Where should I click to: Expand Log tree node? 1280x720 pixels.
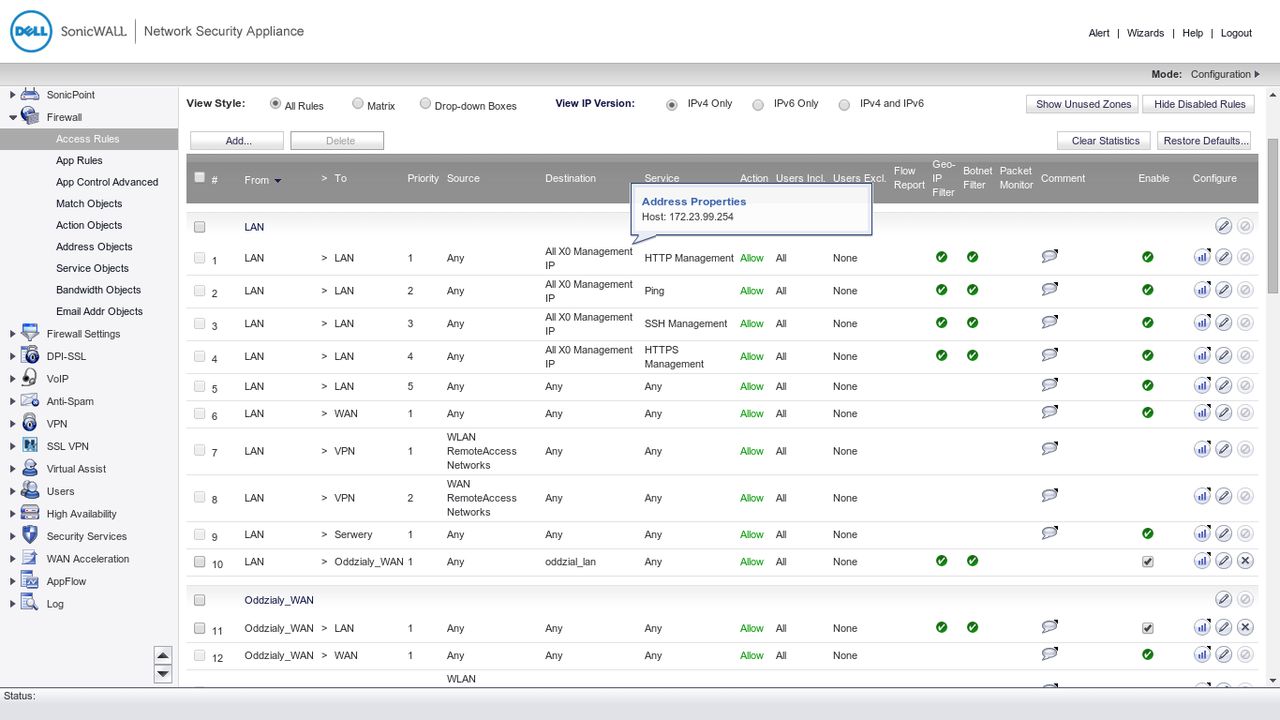click(x=13, y=604)
